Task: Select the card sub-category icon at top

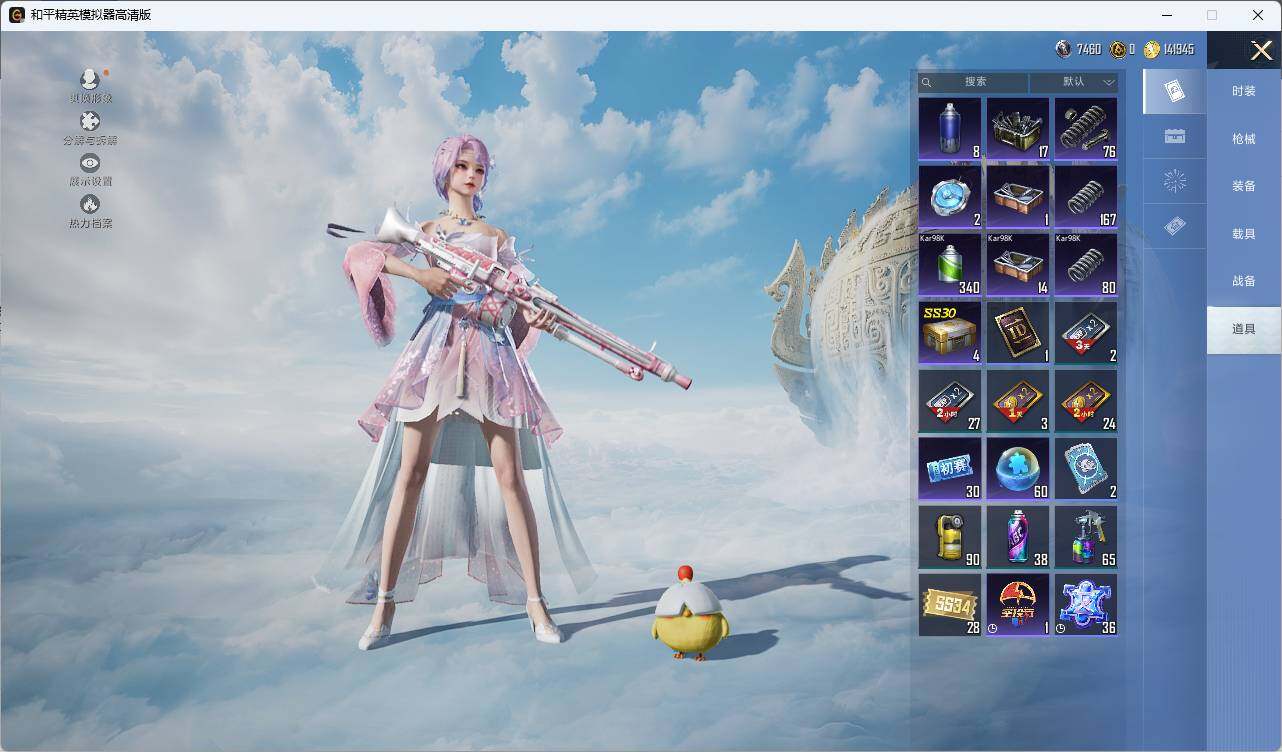Action: tap(1175, 91)
